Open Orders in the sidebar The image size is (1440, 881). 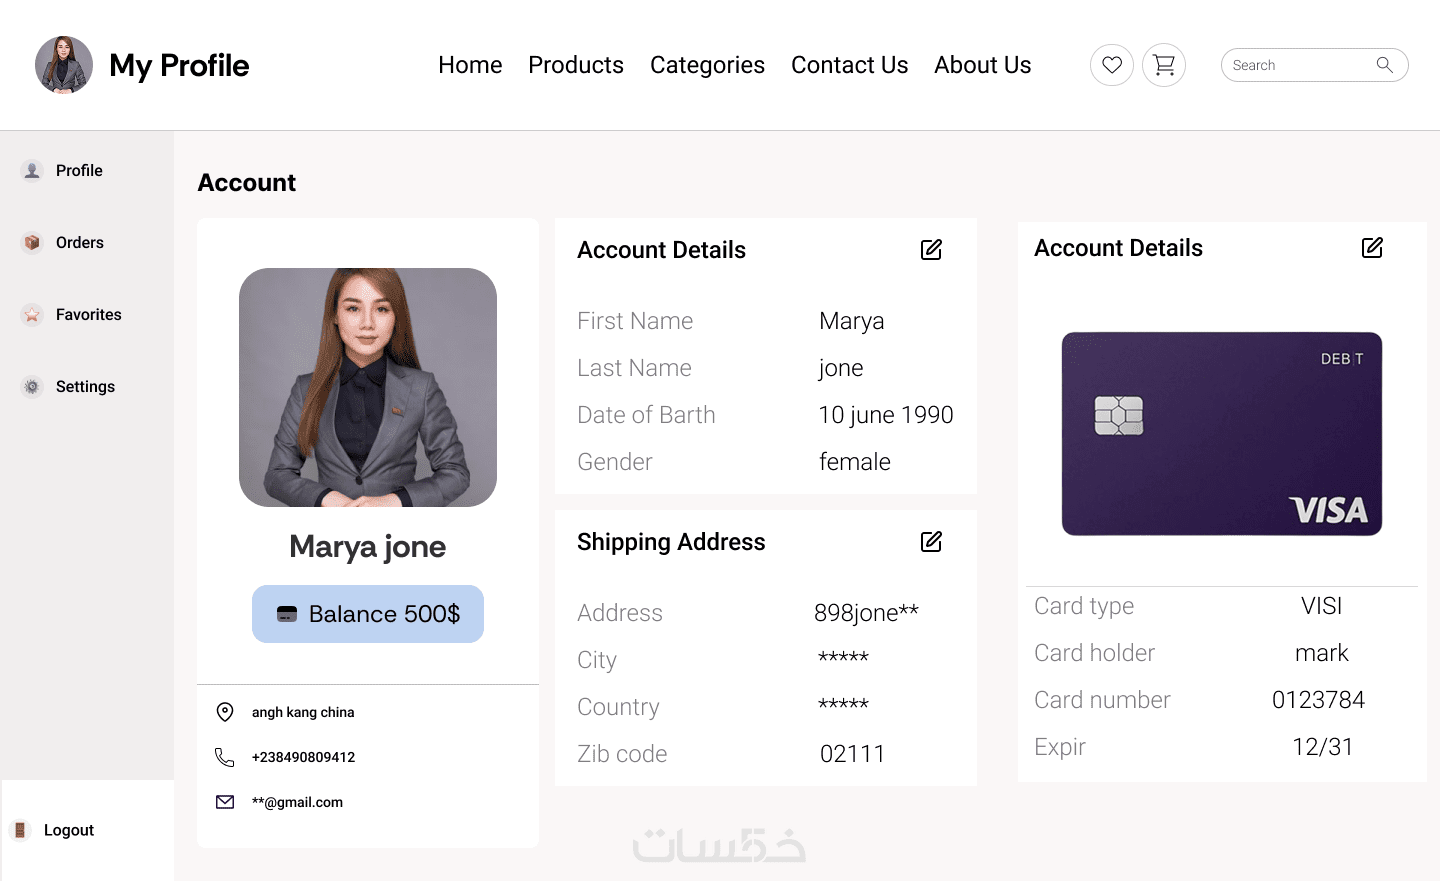pyautogui.click(x=79, y=243)
